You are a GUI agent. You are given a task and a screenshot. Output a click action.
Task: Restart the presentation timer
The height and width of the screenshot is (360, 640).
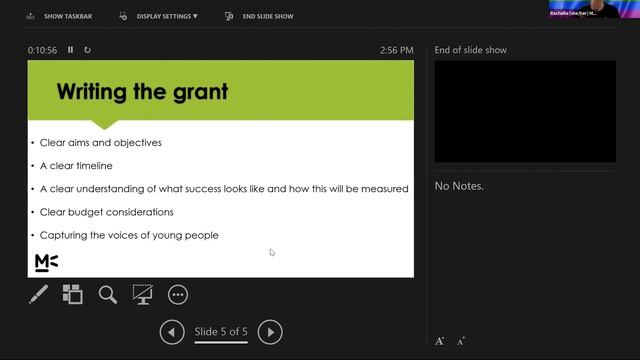pyautogui.click(x=87, y=50)
